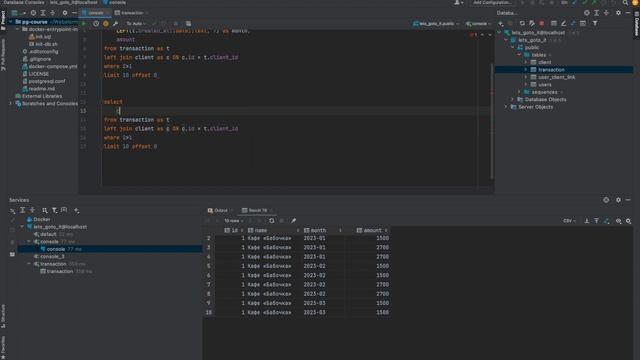
Task: Open the Services panel gear settings
Action: 618,200
